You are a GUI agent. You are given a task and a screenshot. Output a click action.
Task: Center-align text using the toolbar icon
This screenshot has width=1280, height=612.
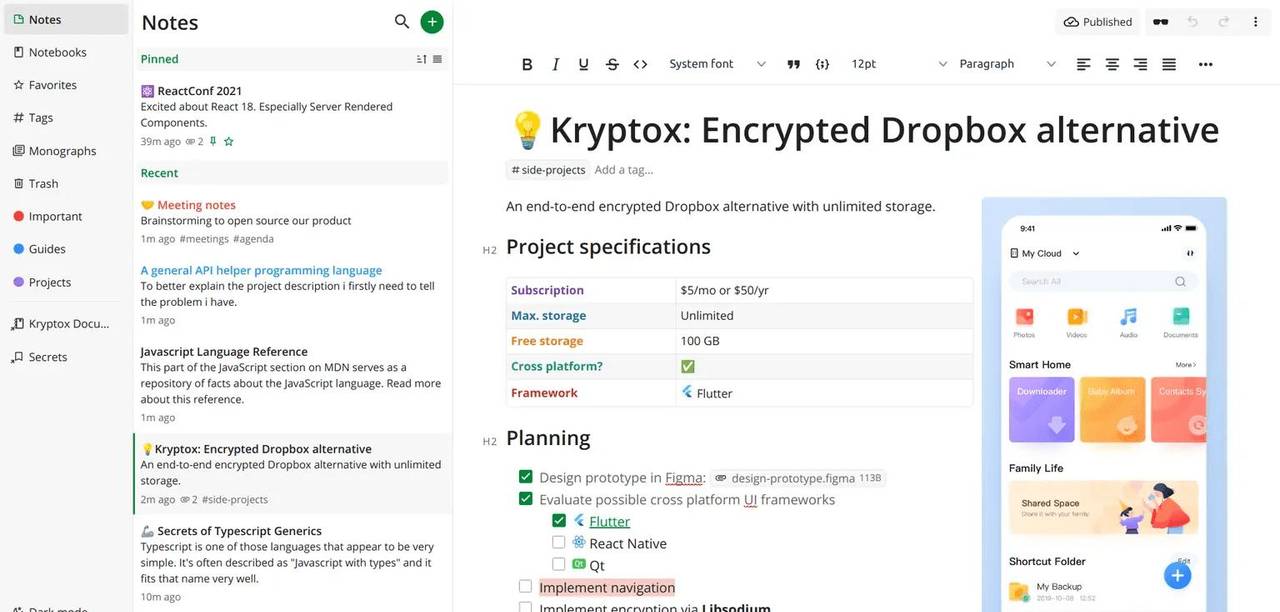pyautogui.click(x=1112, y=64)
